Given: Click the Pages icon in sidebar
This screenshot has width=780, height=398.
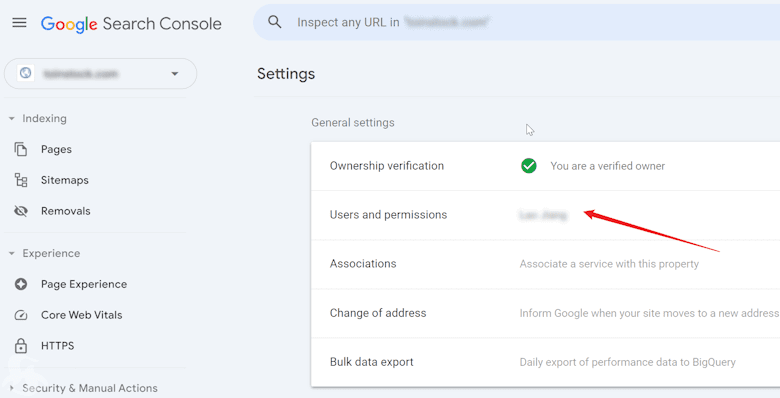Looking at the screenshot, I should tap(21, 149).
